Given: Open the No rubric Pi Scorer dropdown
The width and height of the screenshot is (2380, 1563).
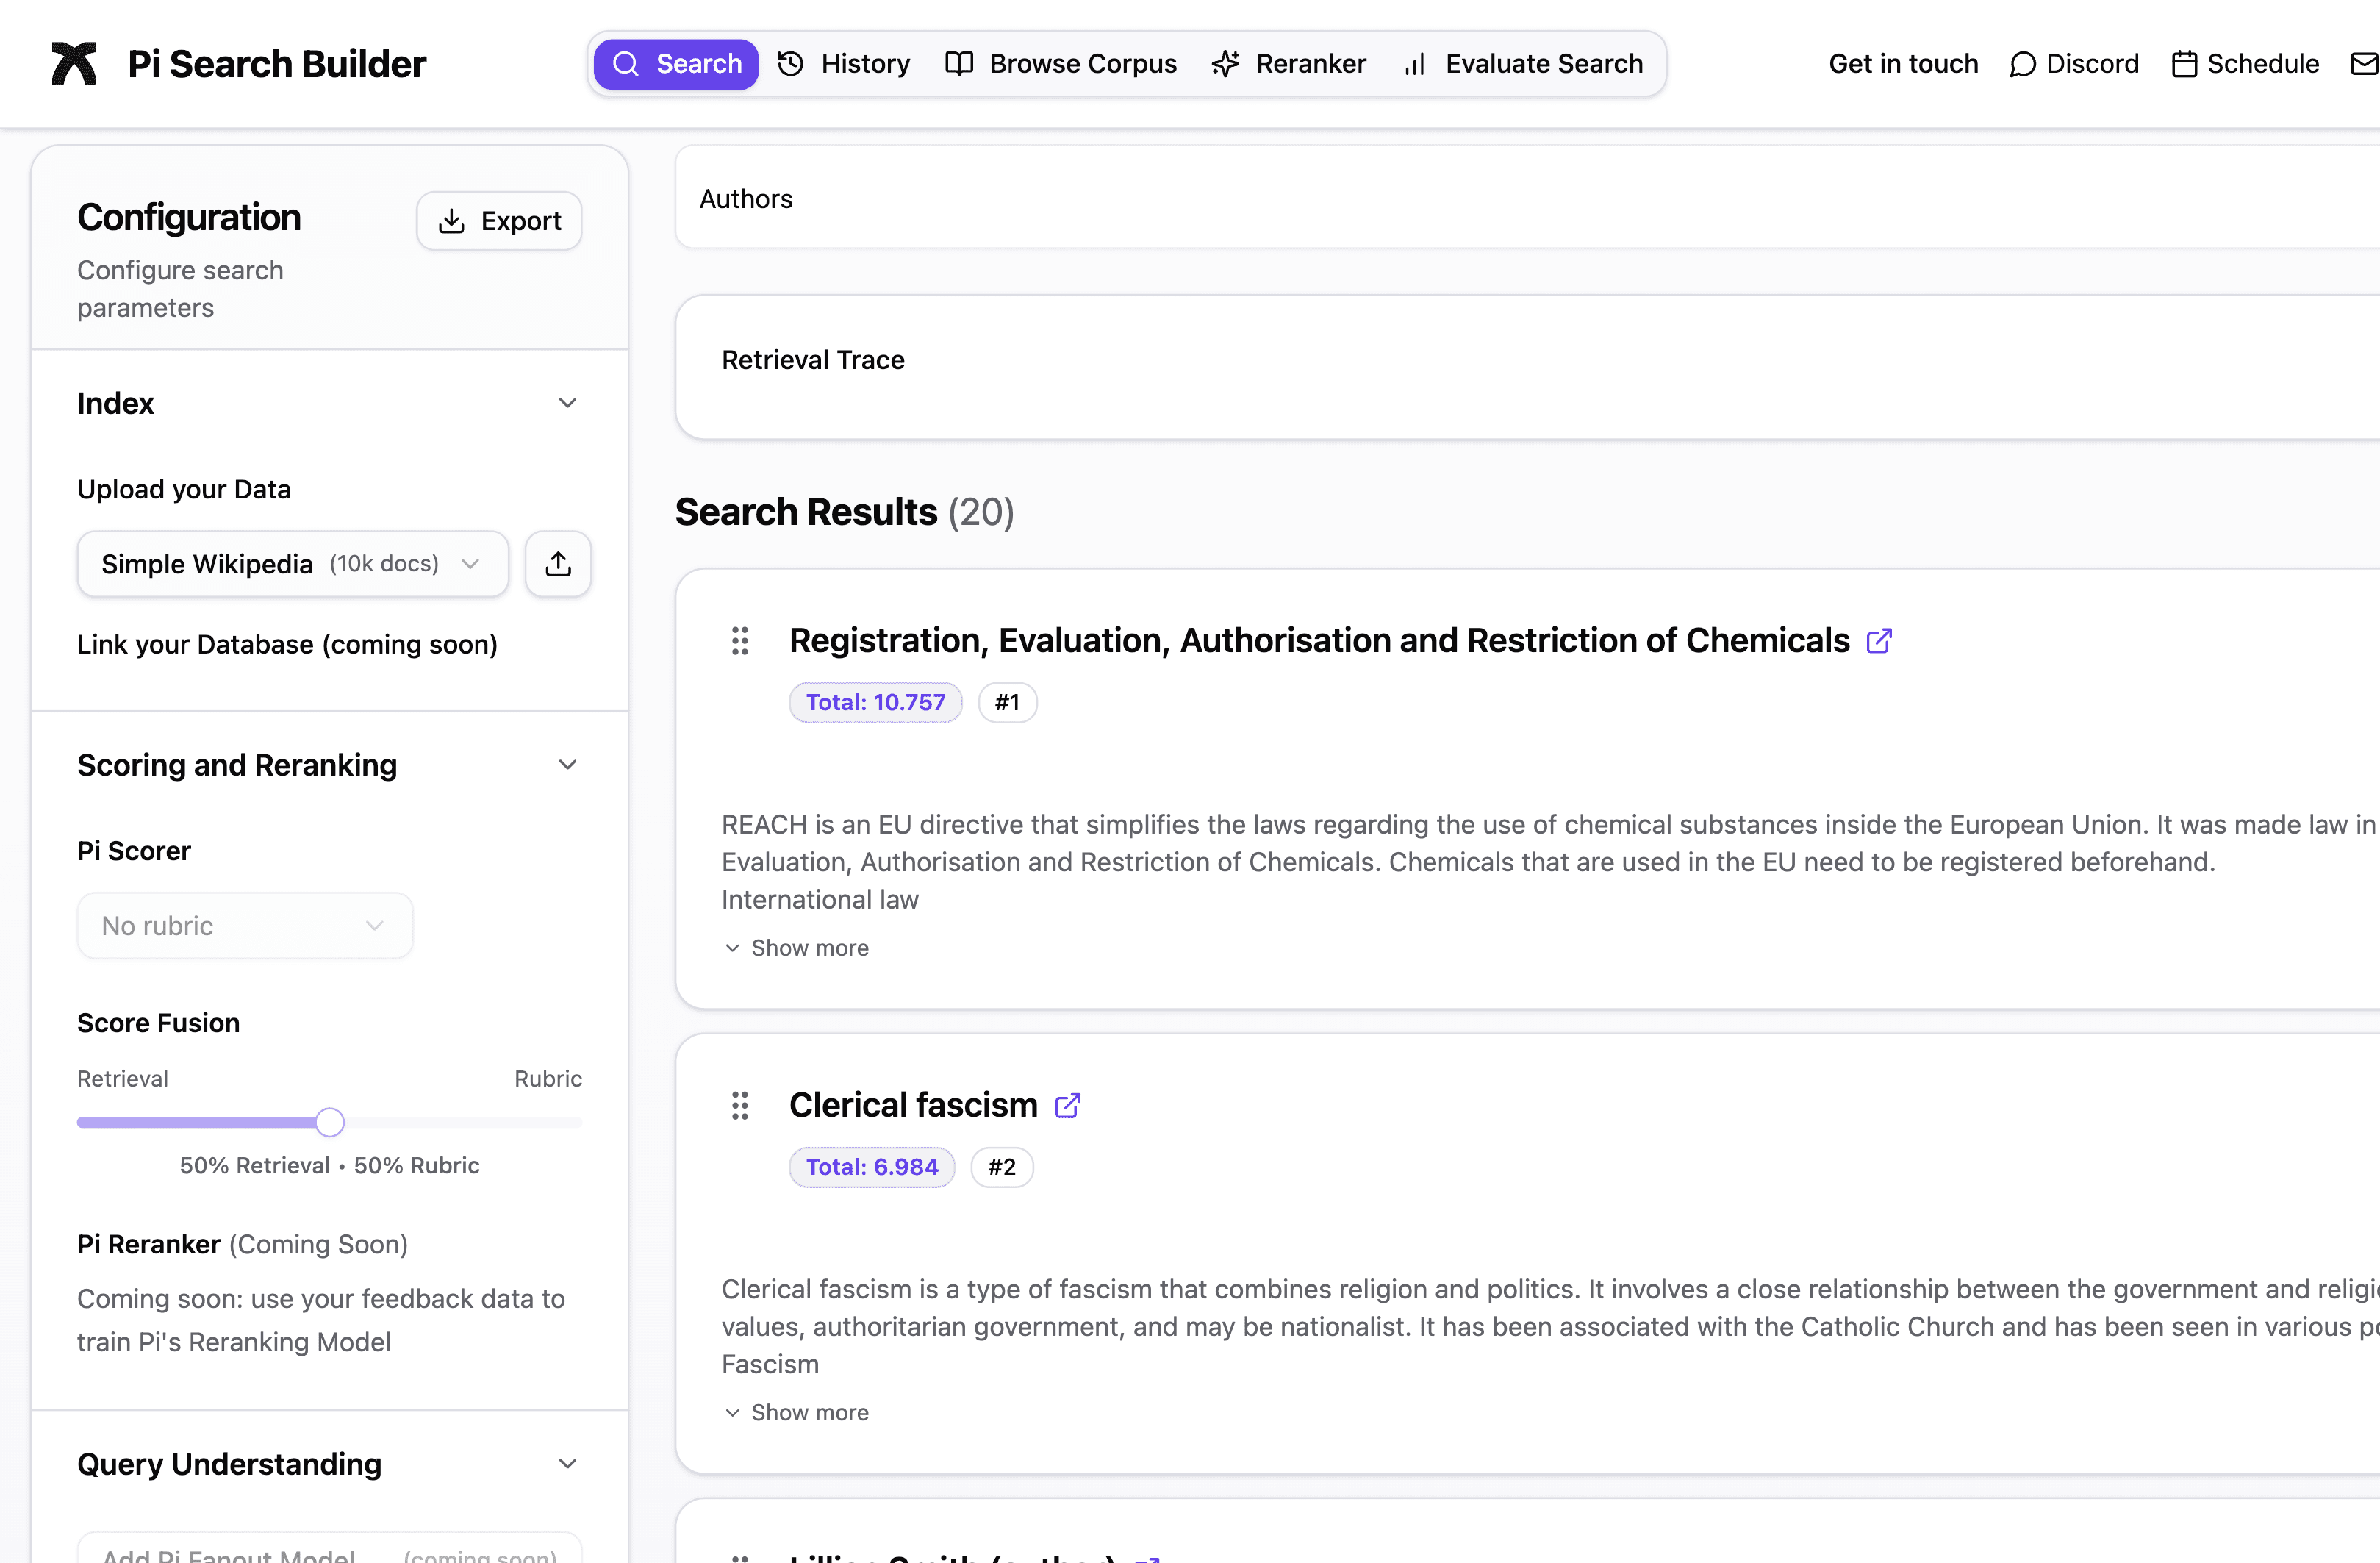Looking at the screenshot, I should click(x=244, y=926).
